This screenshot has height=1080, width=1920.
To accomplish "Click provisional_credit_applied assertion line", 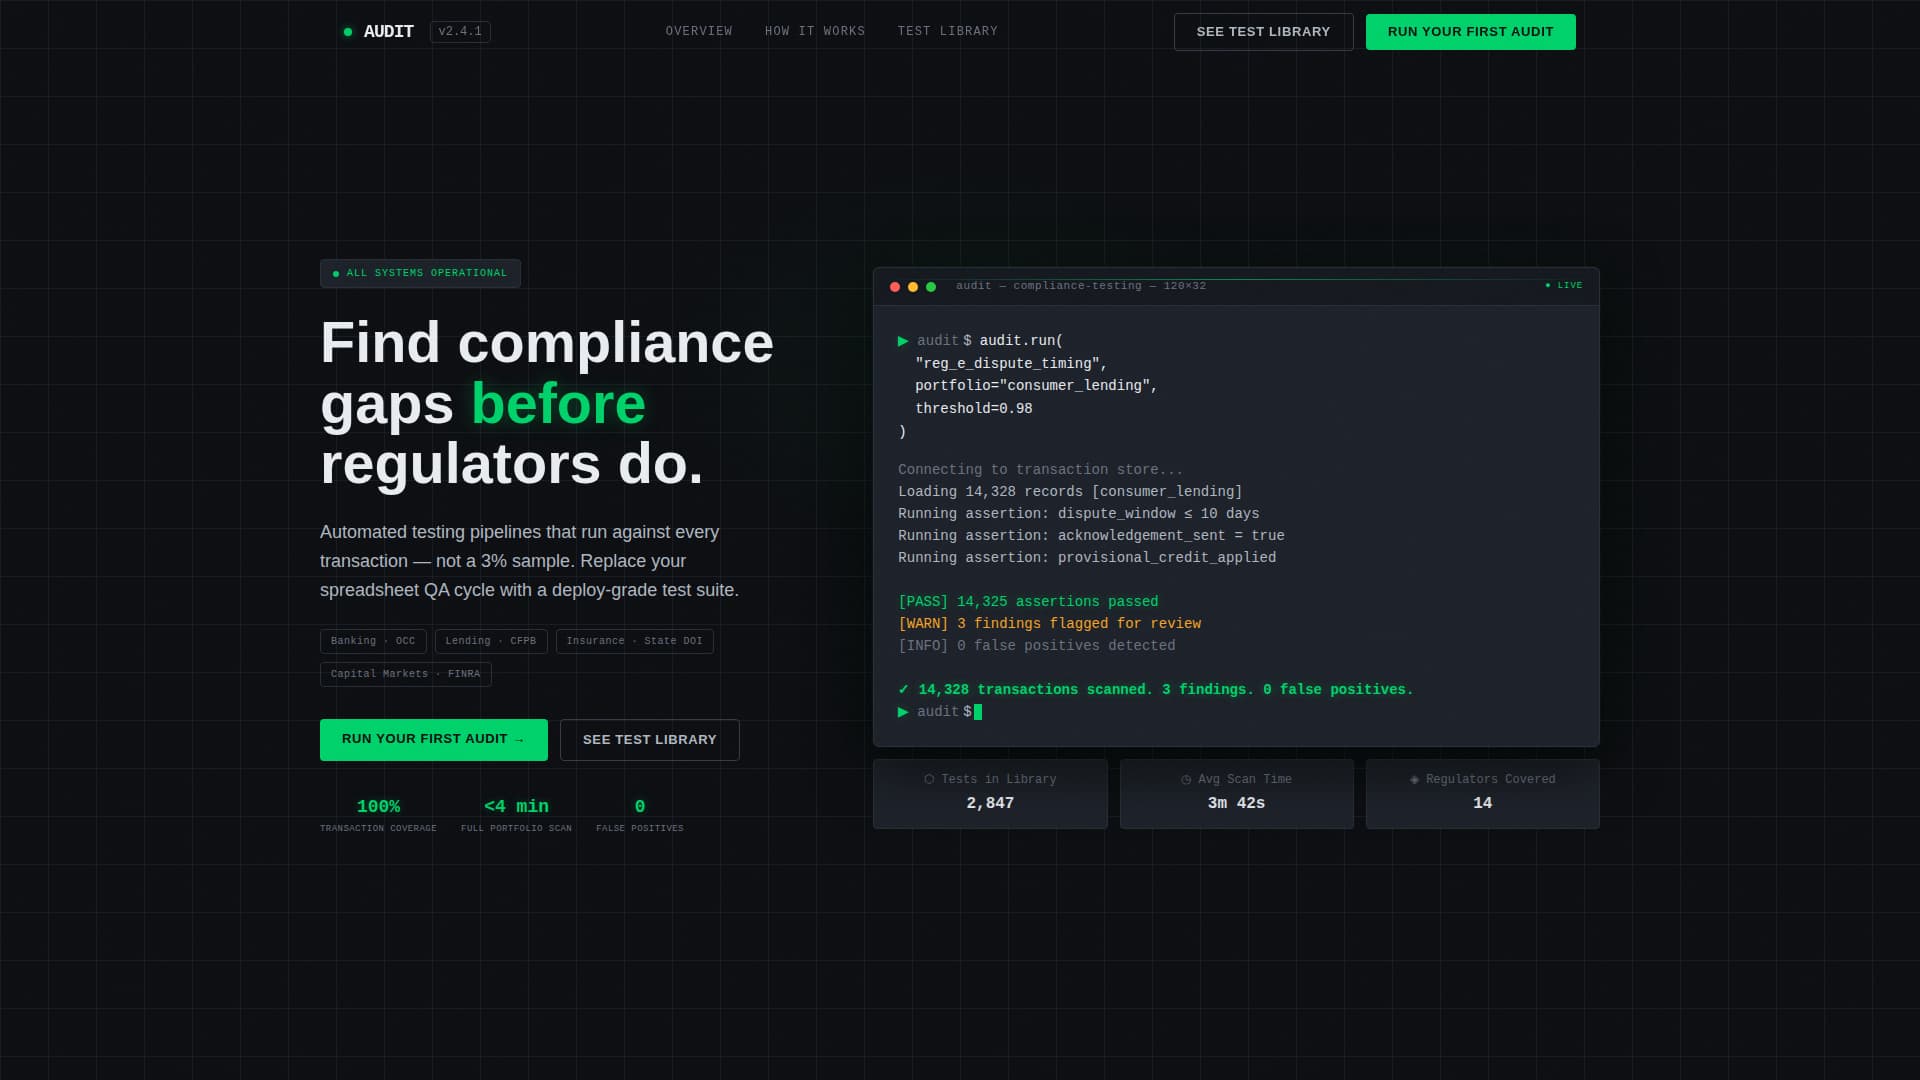I will [1087, 558].
